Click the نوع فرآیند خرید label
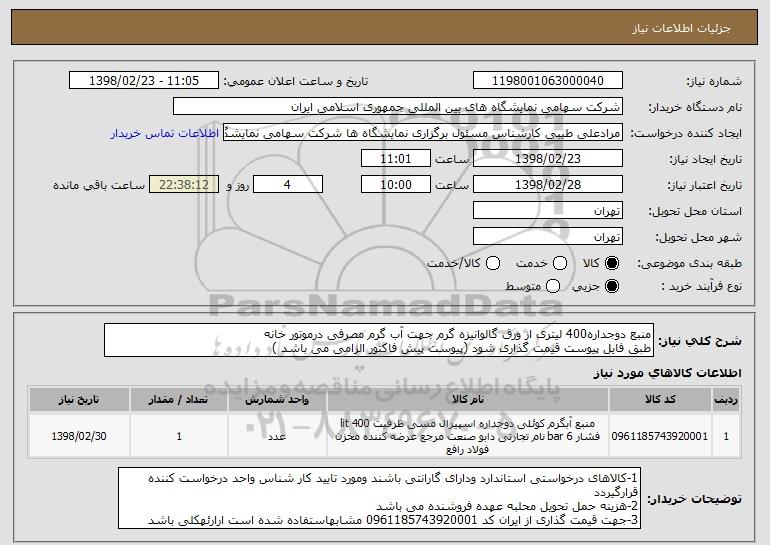 click(701, 286)
